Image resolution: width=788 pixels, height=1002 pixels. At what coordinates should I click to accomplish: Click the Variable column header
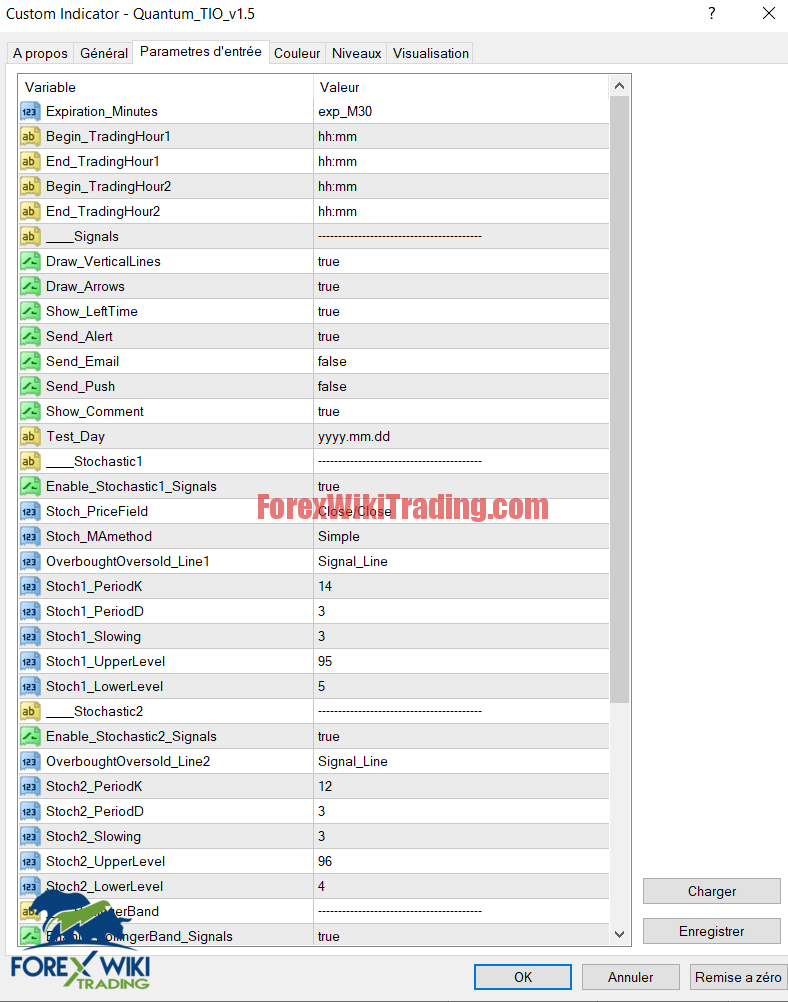click(166, 87)
